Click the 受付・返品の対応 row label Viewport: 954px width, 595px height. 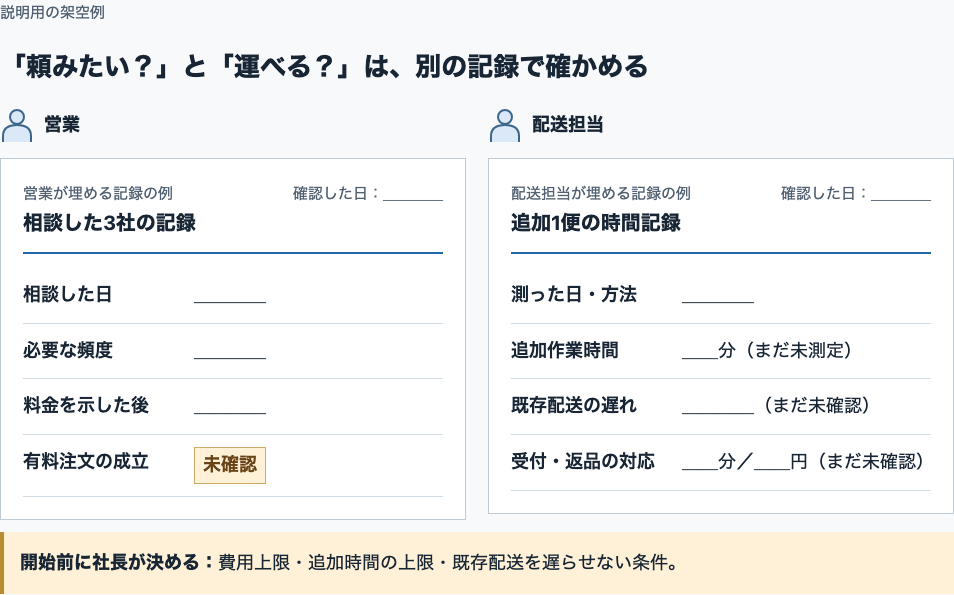tap(583, 461)
